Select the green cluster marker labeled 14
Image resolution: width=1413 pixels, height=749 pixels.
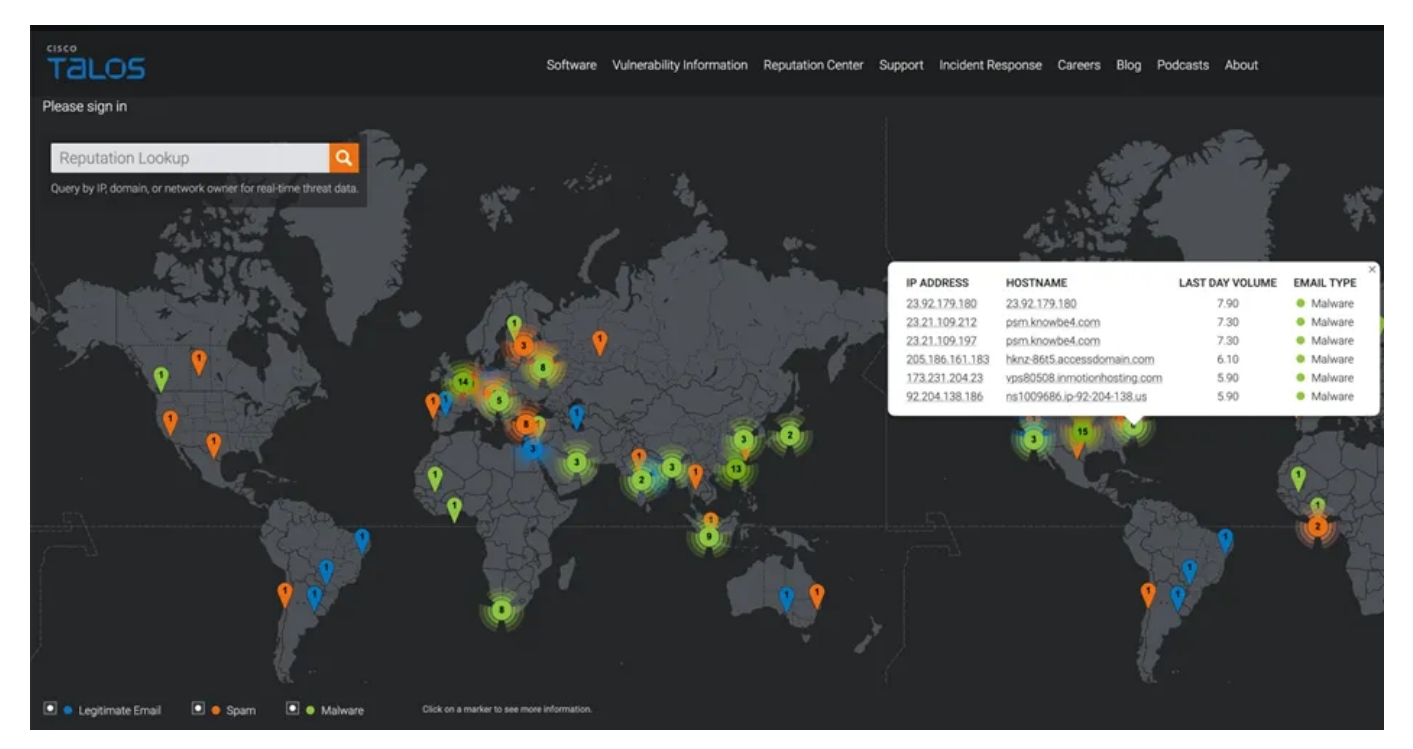462,382
